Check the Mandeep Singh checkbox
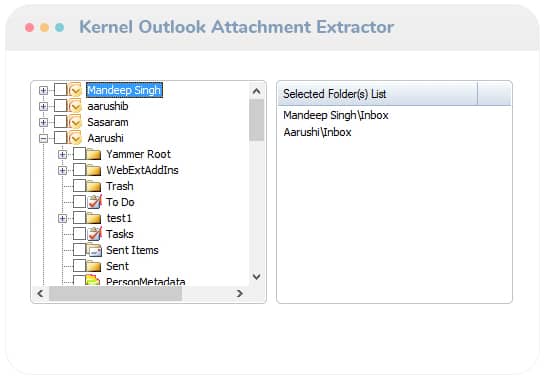Image resolution: width=545 pixels, height=380 pixels. (x=60, y=90)
